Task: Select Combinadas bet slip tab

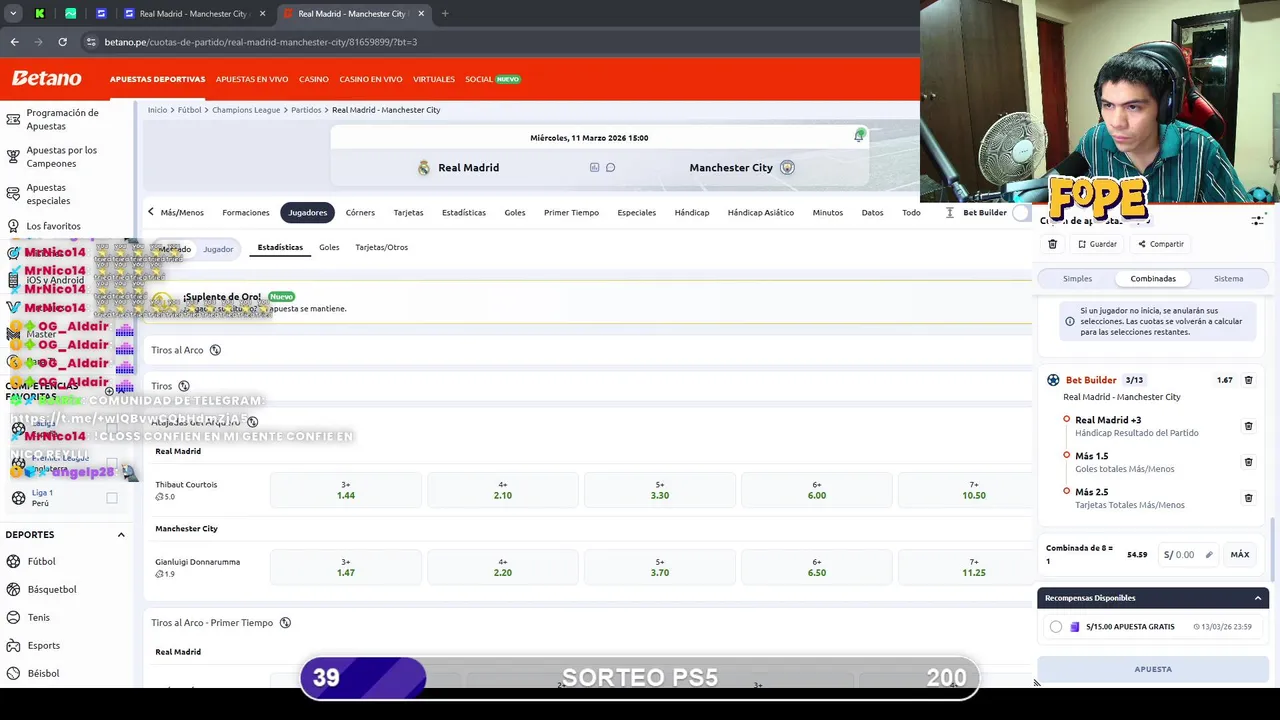Action: 1153,279
